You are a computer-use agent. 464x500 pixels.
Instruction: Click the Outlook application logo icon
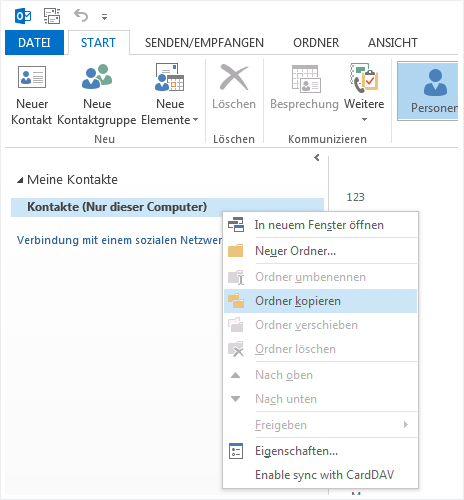pos(23,16)
